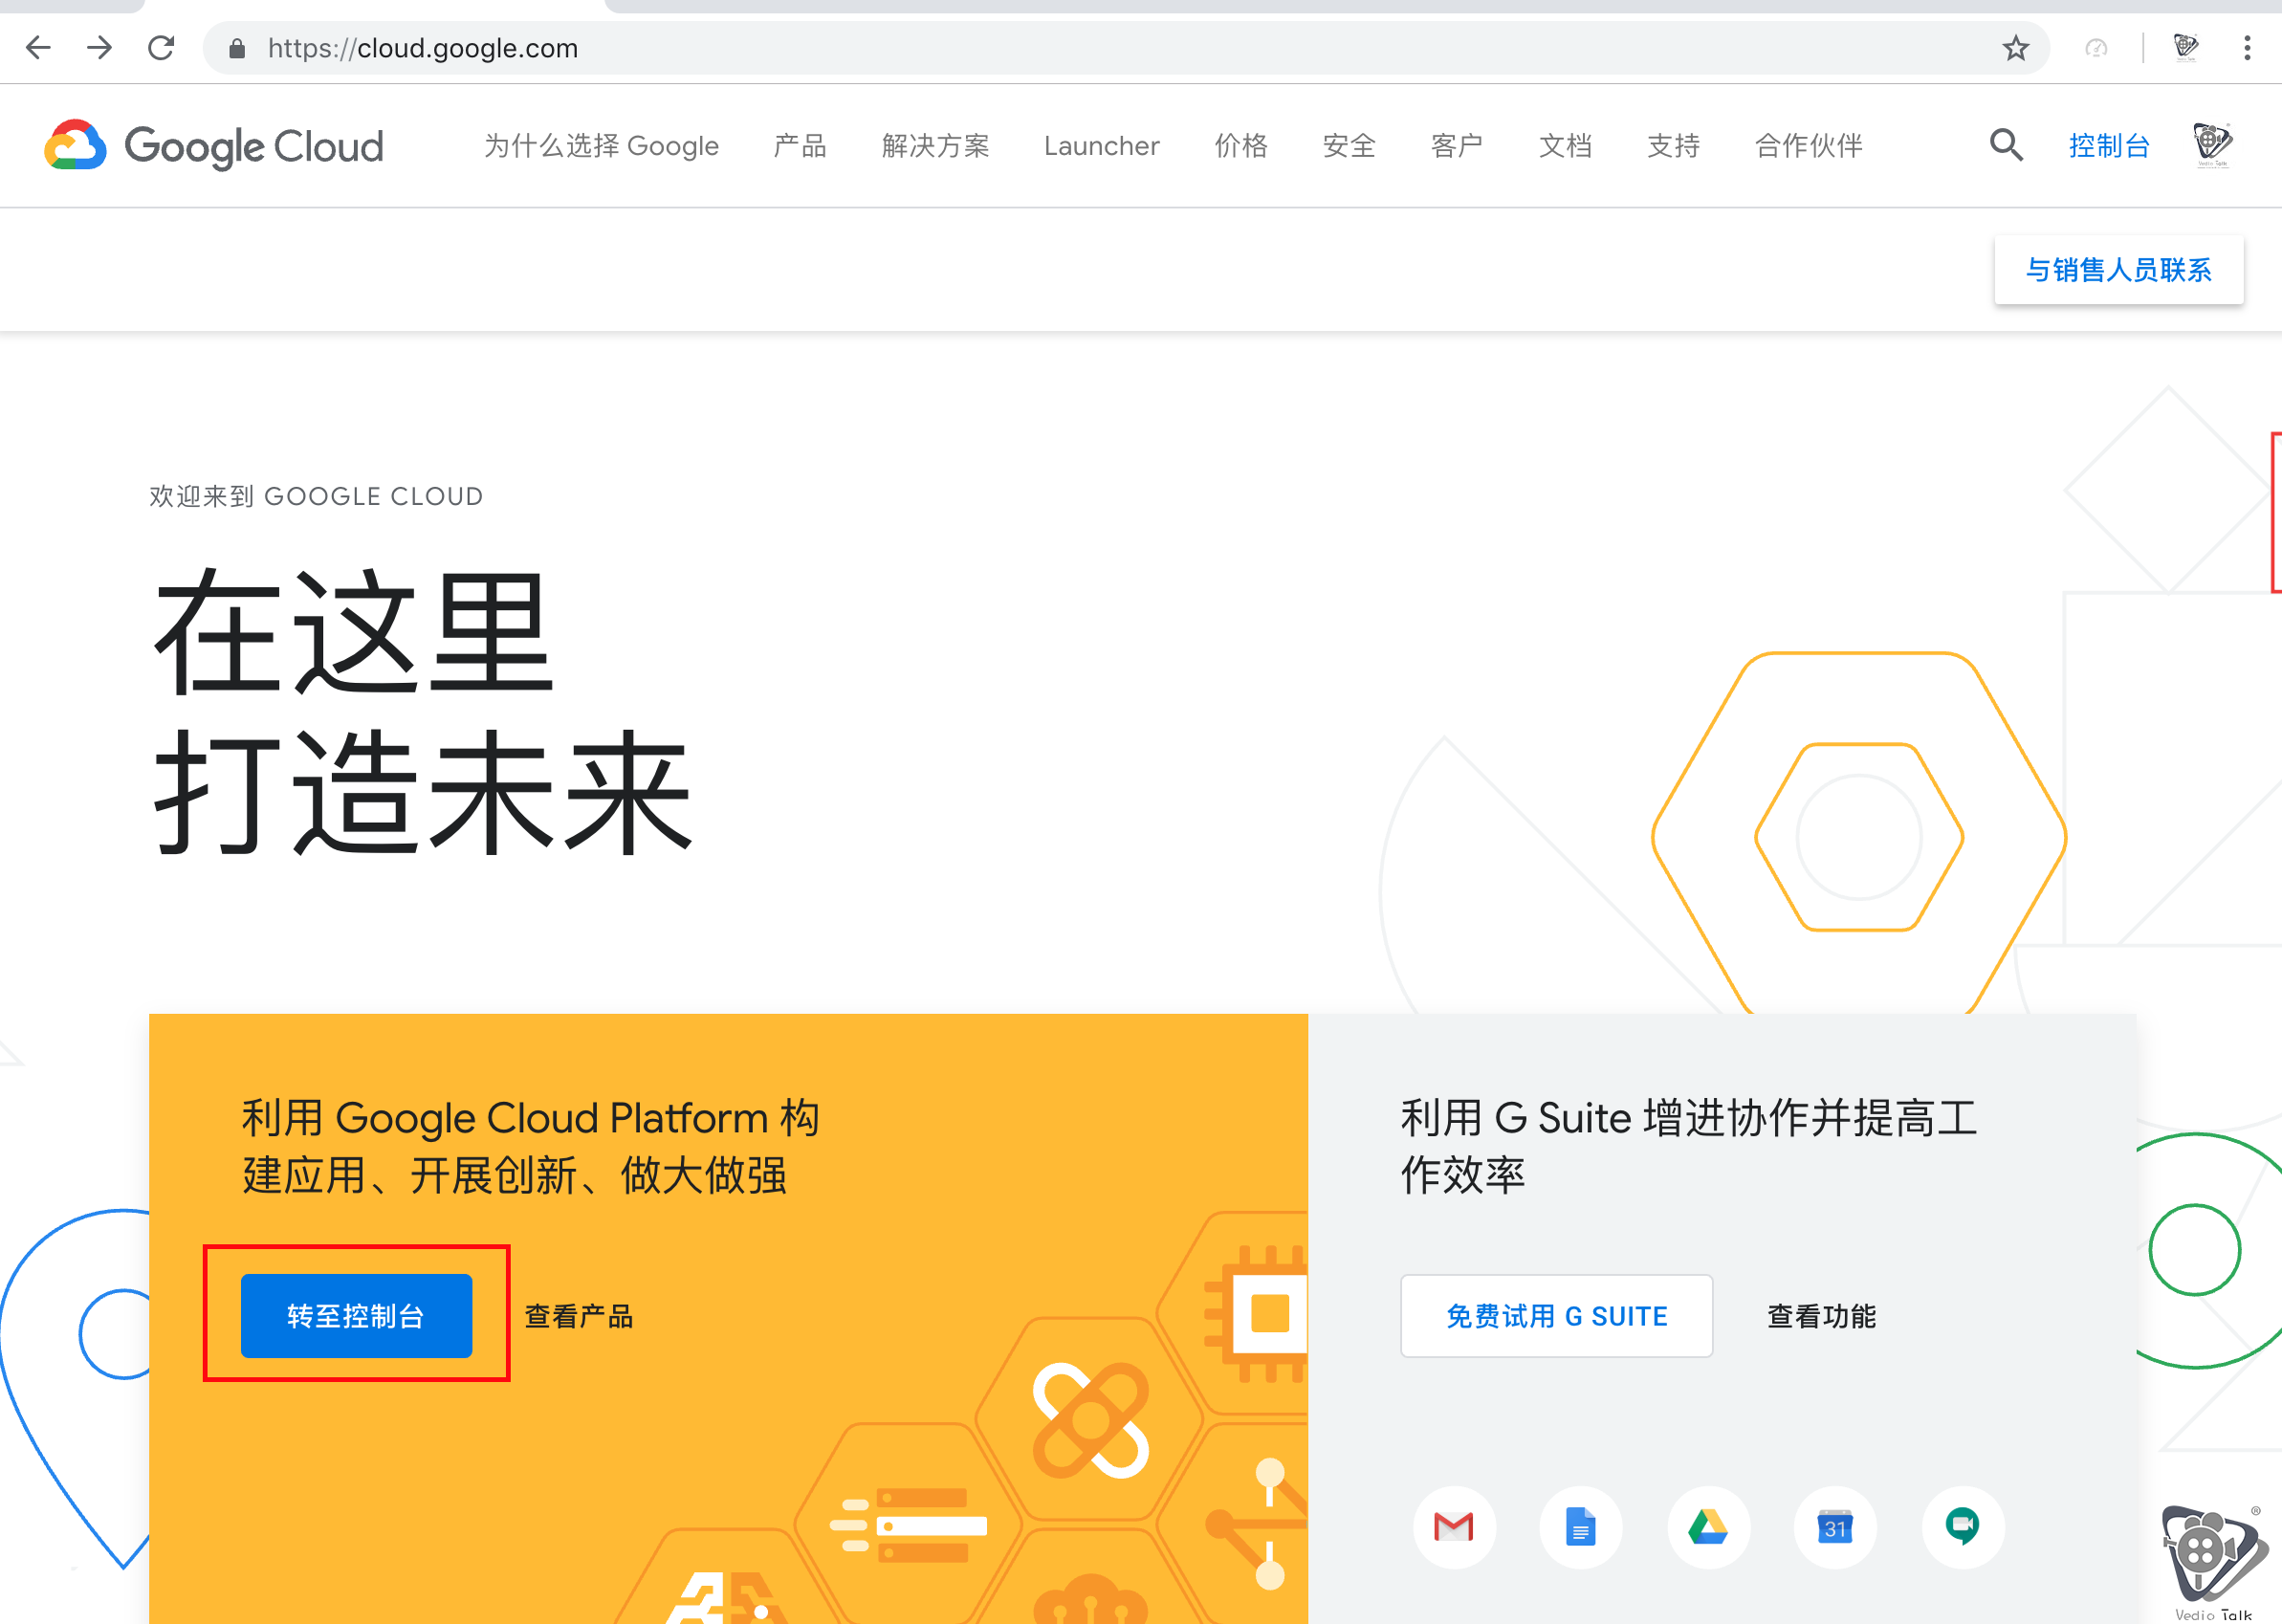The width and height of the screenshot is (2282, 1624).
Task: Click the gauge extension icon in the toolbar
Action: (2096, 48)
